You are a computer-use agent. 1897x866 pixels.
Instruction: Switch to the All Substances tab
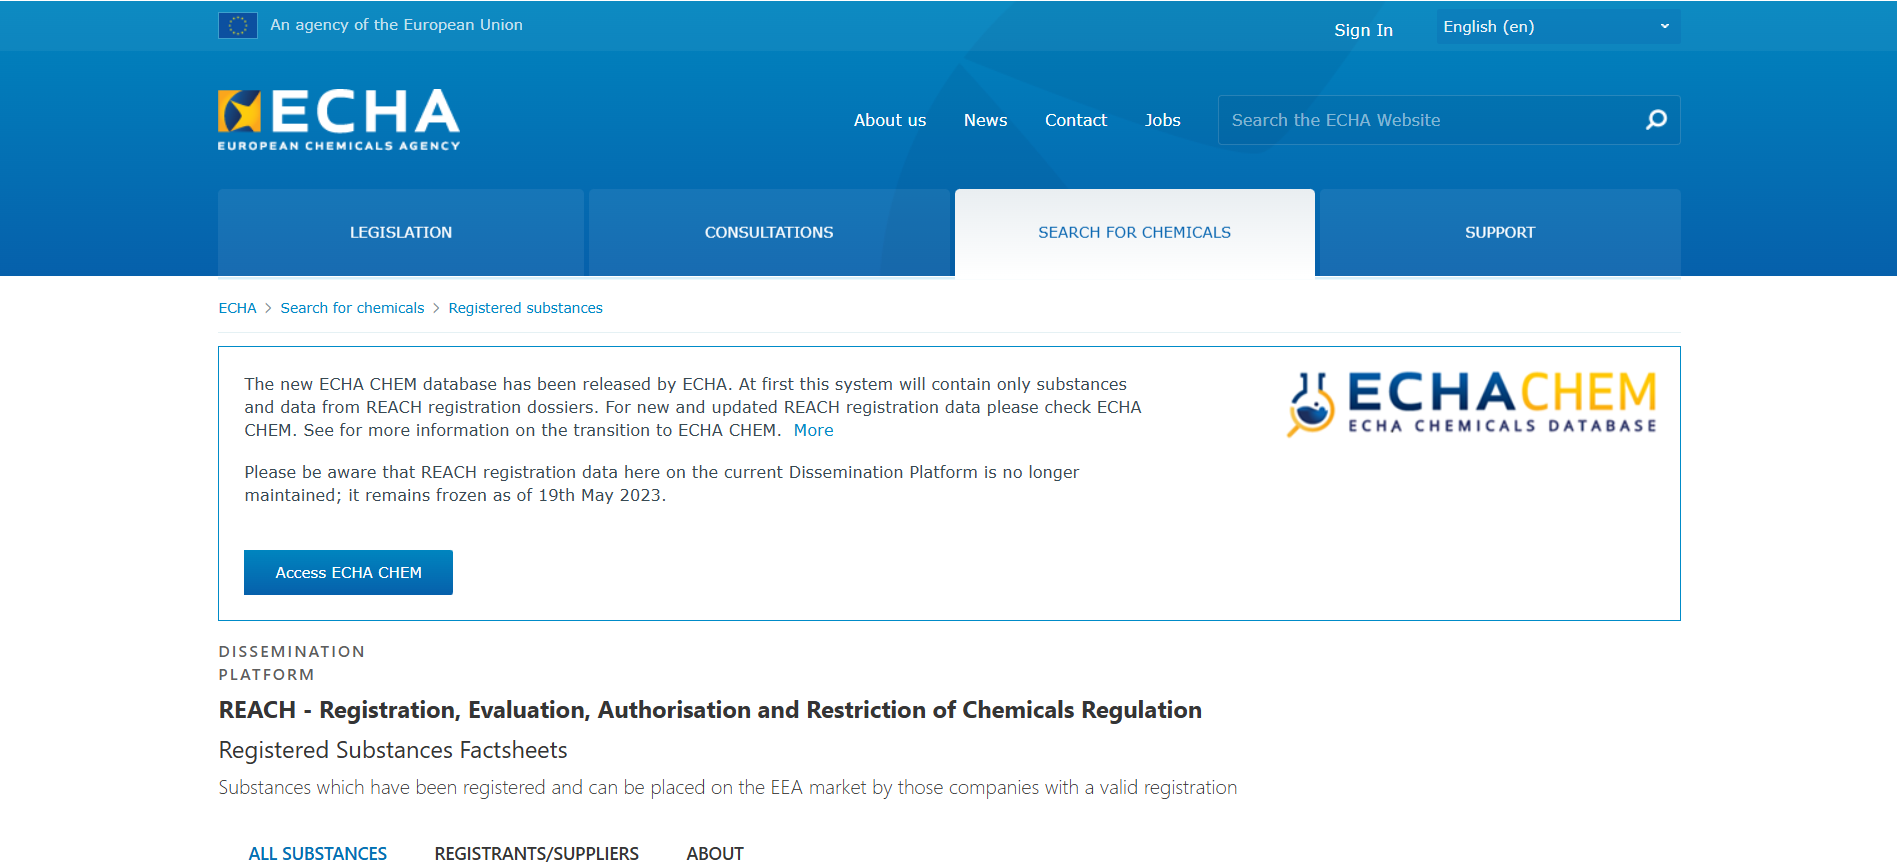[318, 853]
